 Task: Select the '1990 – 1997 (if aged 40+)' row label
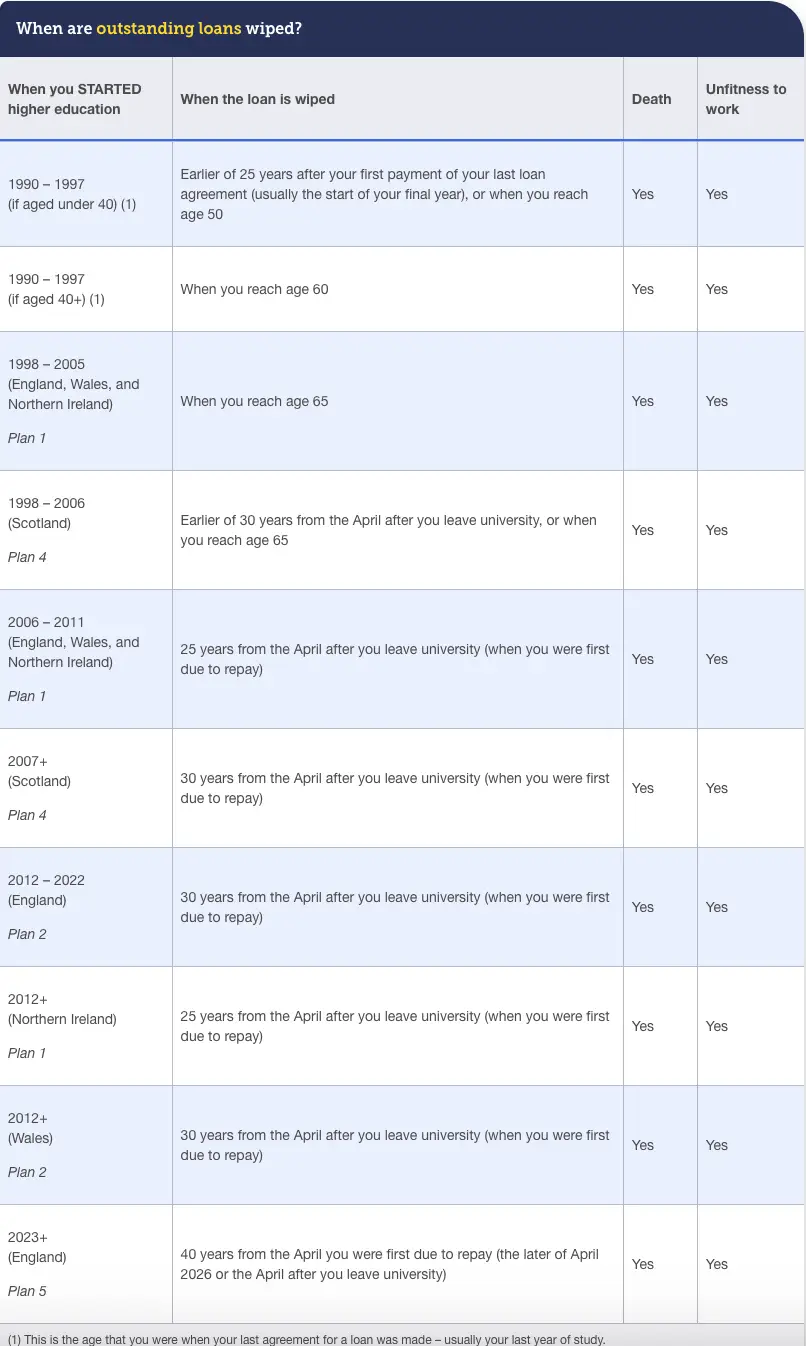tap(56, 289)
